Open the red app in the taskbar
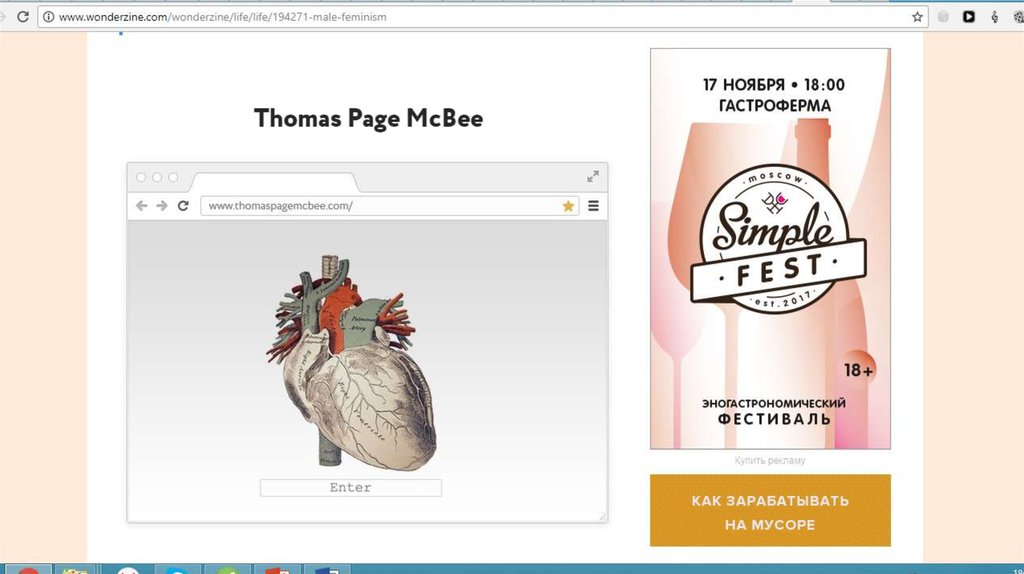 click(28, 570)
